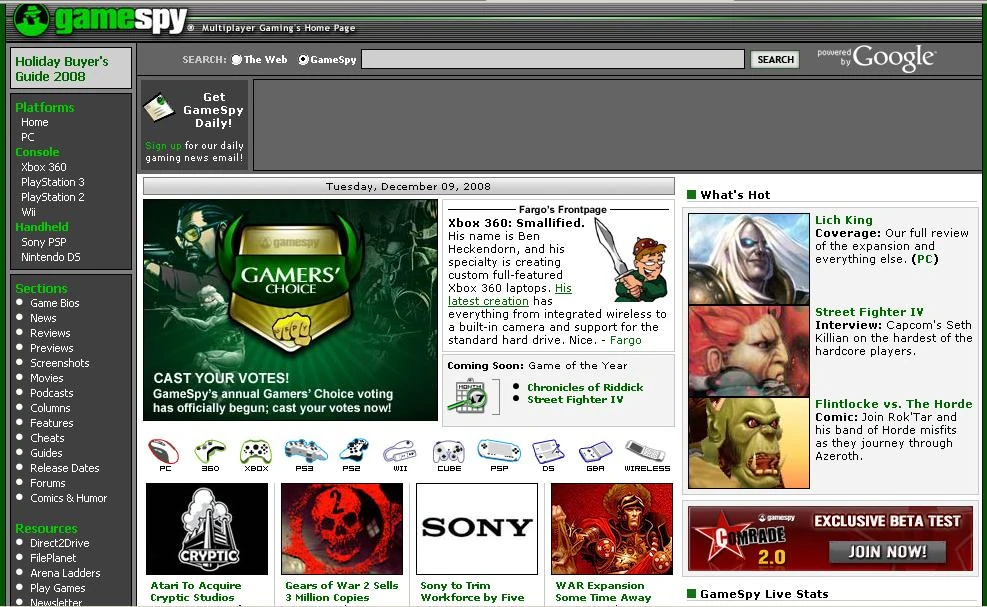Viewport: 987px width, 607px height.
Task: Click the 'JOIN NOW' beta test button
Action: (886, 550)
